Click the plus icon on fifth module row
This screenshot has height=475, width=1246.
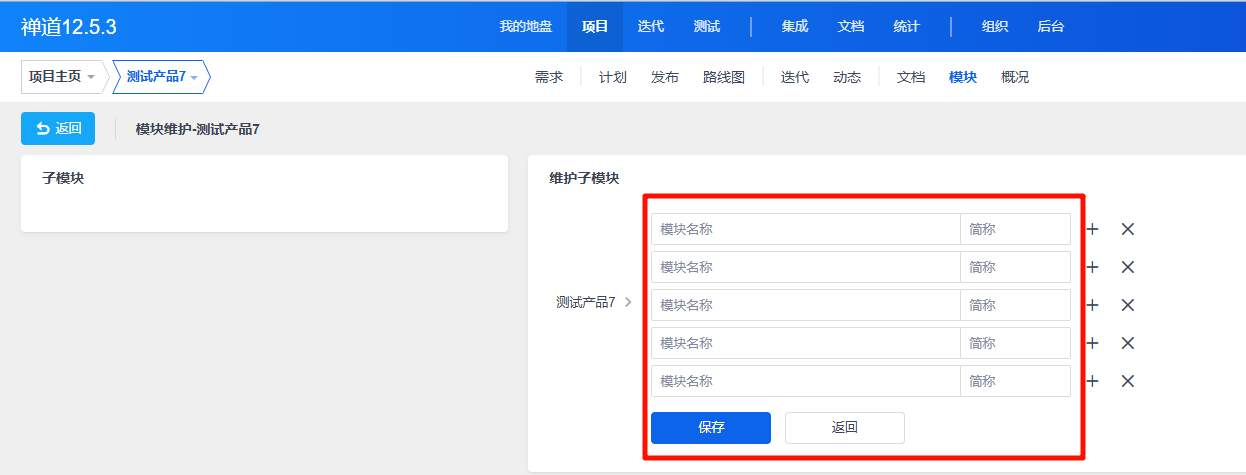[x=1093, y=381]
